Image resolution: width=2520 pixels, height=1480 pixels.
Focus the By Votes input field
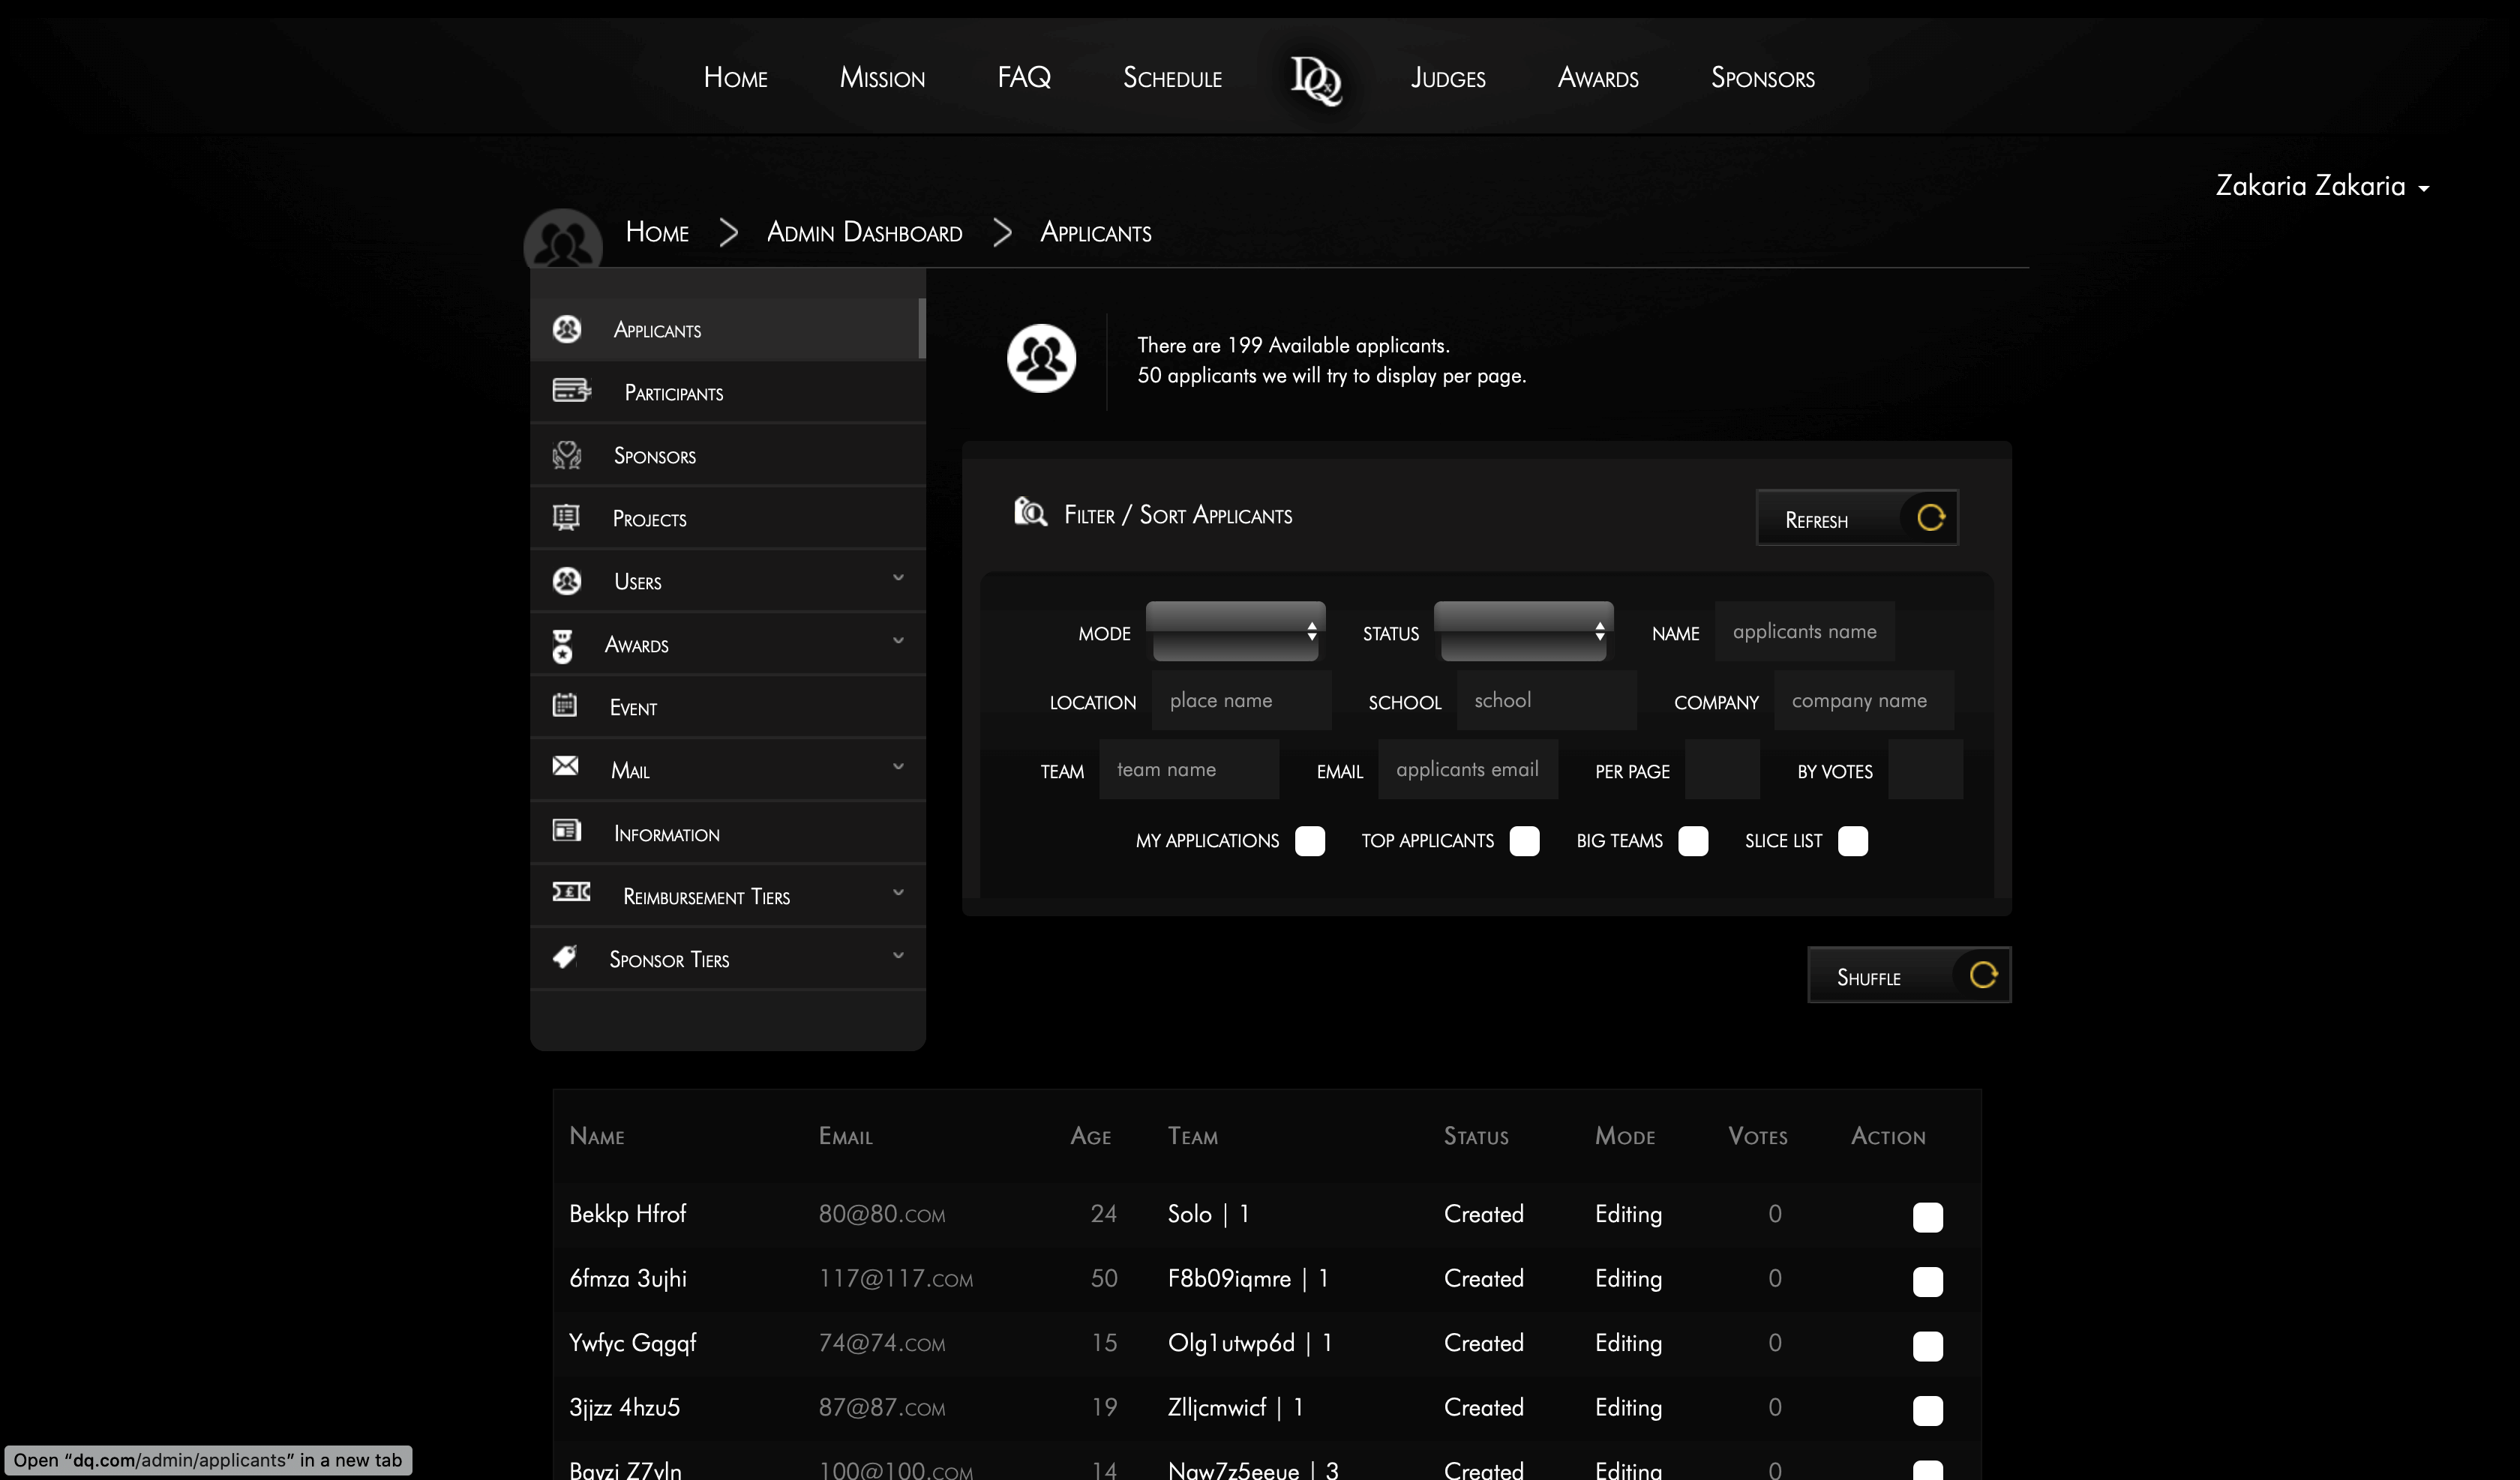(x=1926, y=769)
